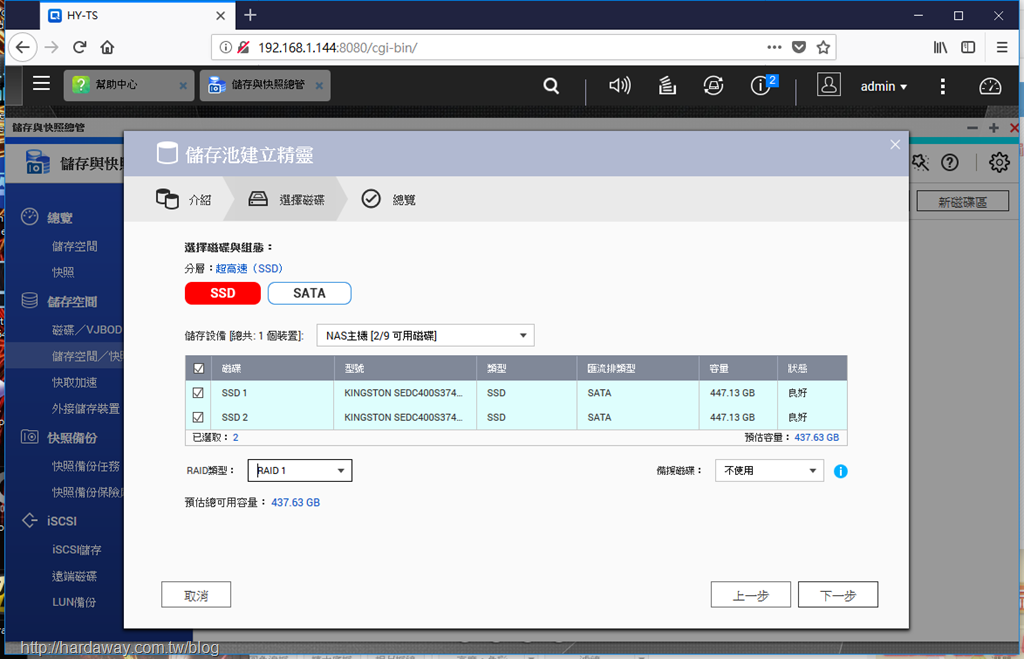The width and height of the screenshot is (1024, 659).
Task: Open the NAS主機 storage device dropdown
Action: (425, 336)
